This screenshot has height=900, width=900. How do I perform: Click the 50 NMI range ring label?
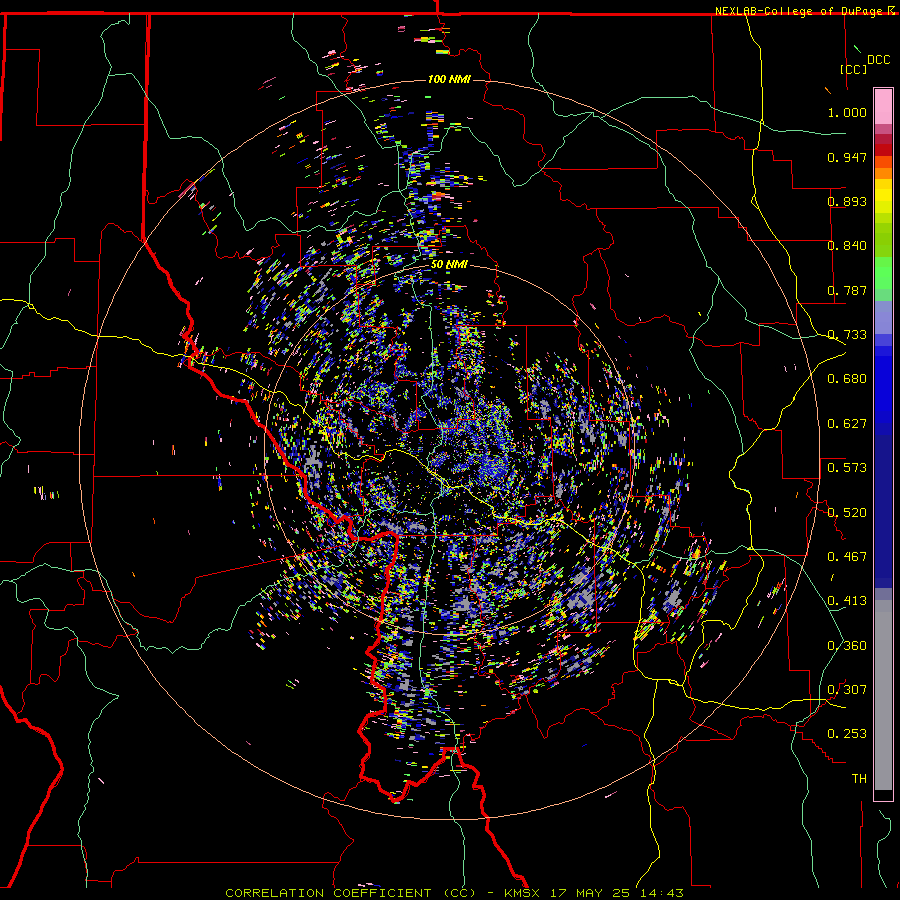[x=449, y=264]
